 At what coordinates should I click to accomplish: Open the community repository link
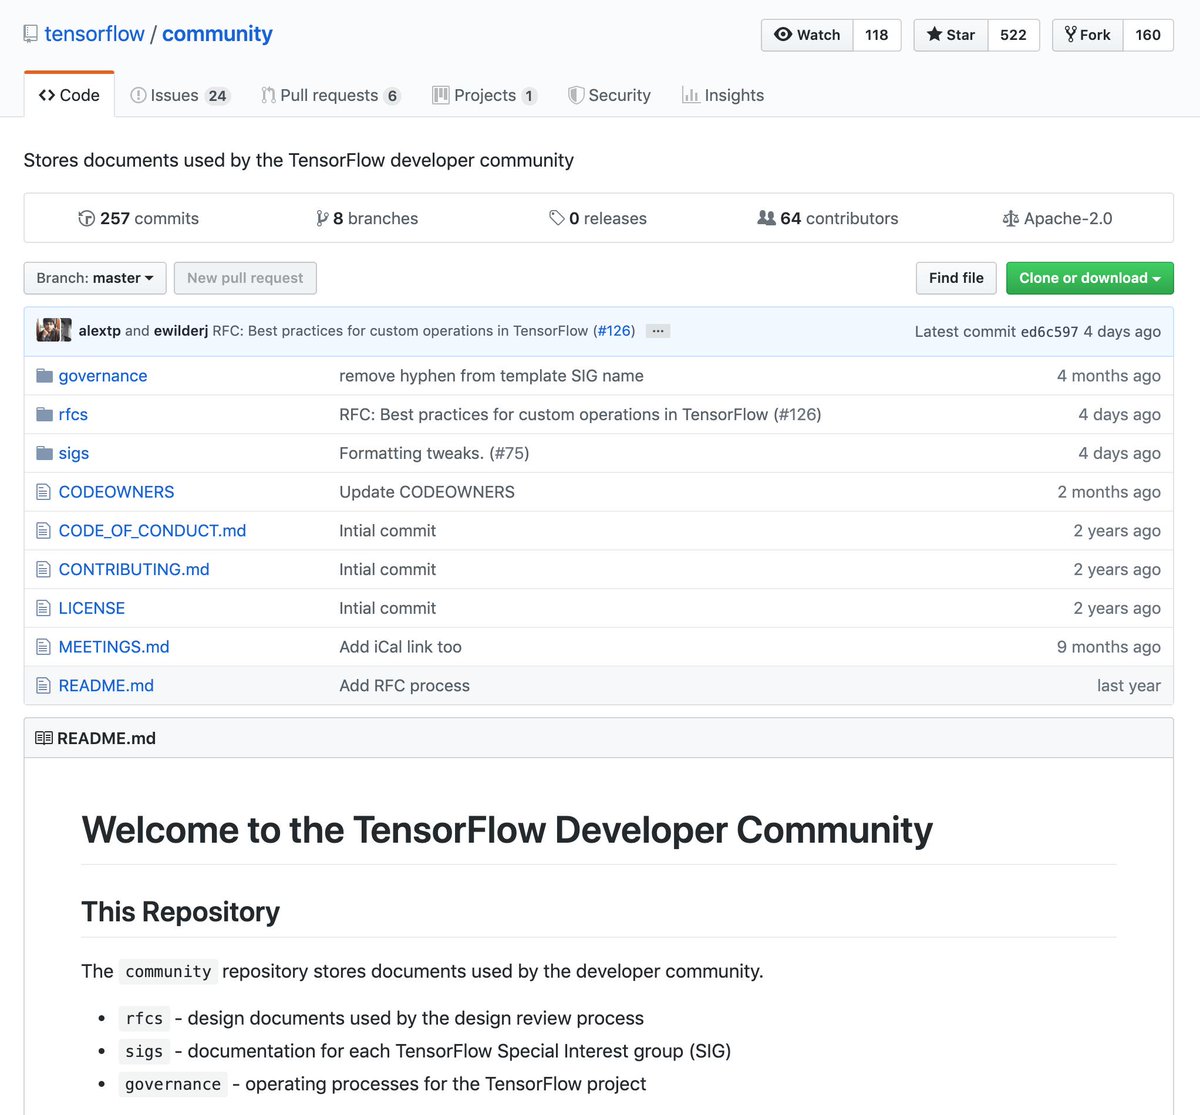(217, 34)
